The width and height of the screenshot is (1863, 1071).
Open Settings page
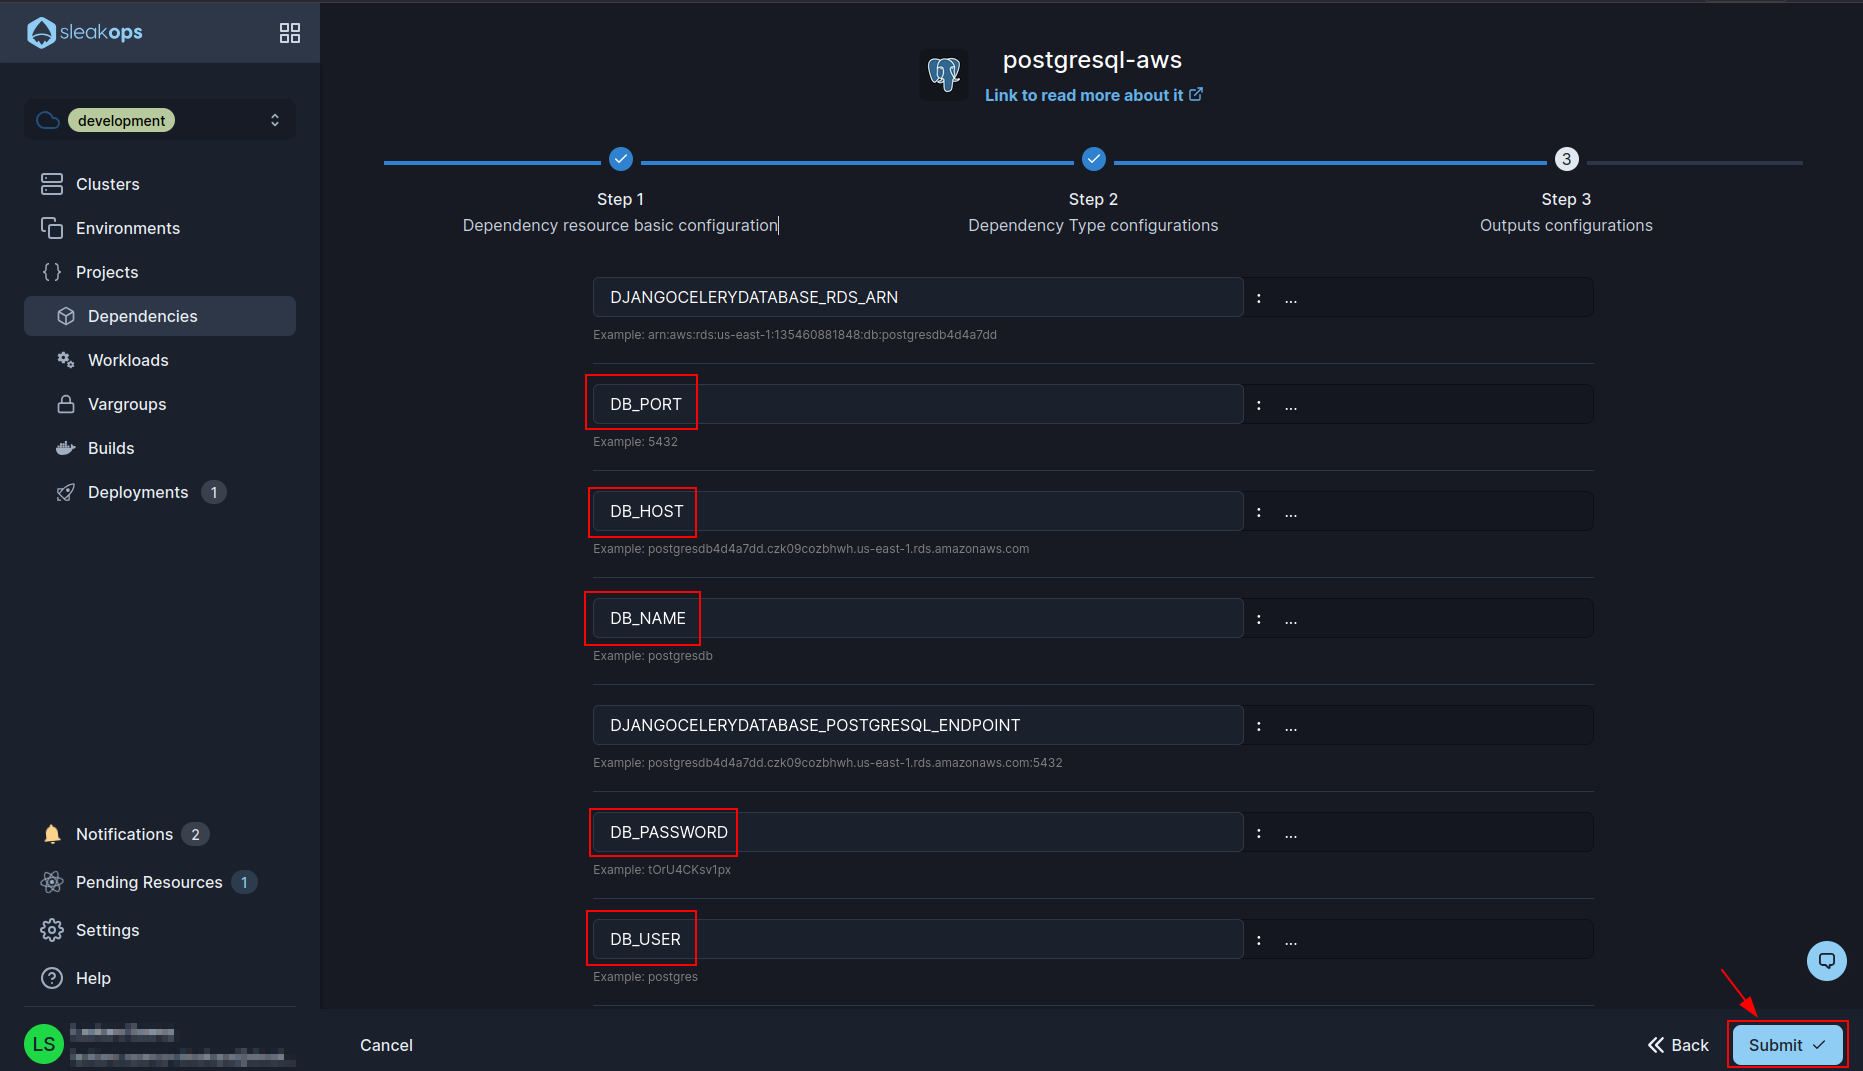pyautogui.click(x=108, y=930)
